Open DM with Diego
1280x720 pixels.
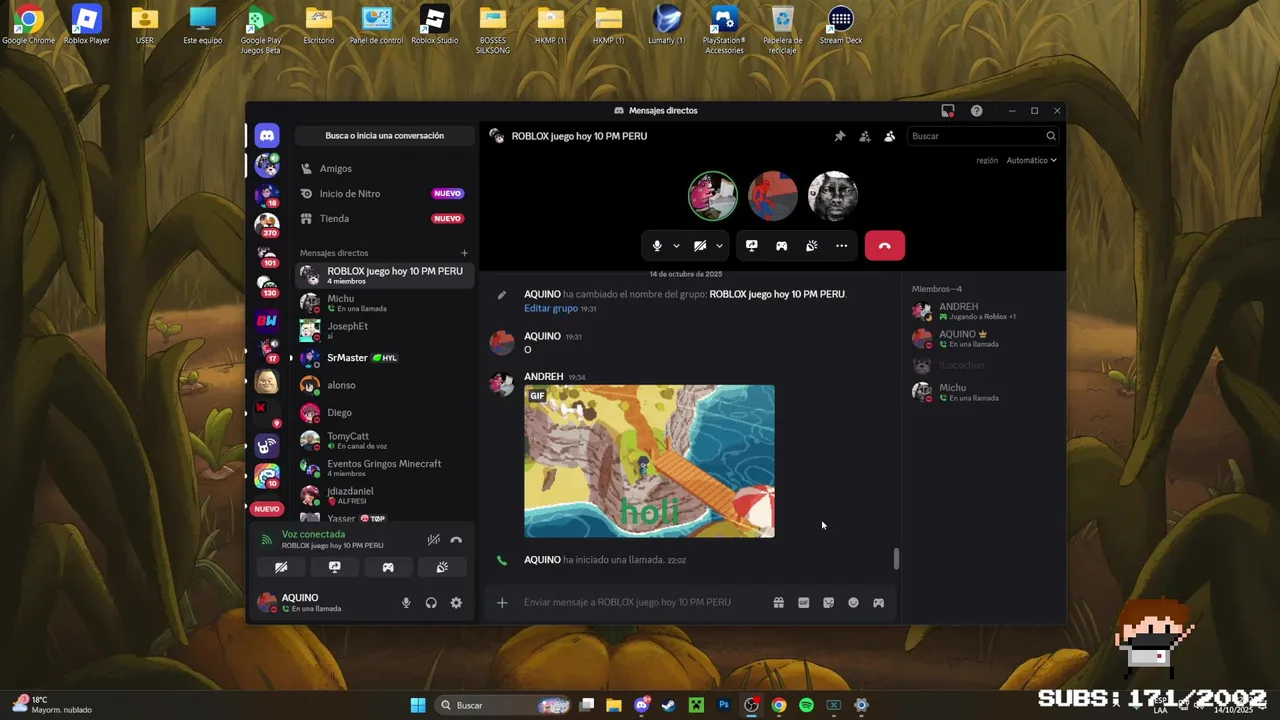point(385,413)
